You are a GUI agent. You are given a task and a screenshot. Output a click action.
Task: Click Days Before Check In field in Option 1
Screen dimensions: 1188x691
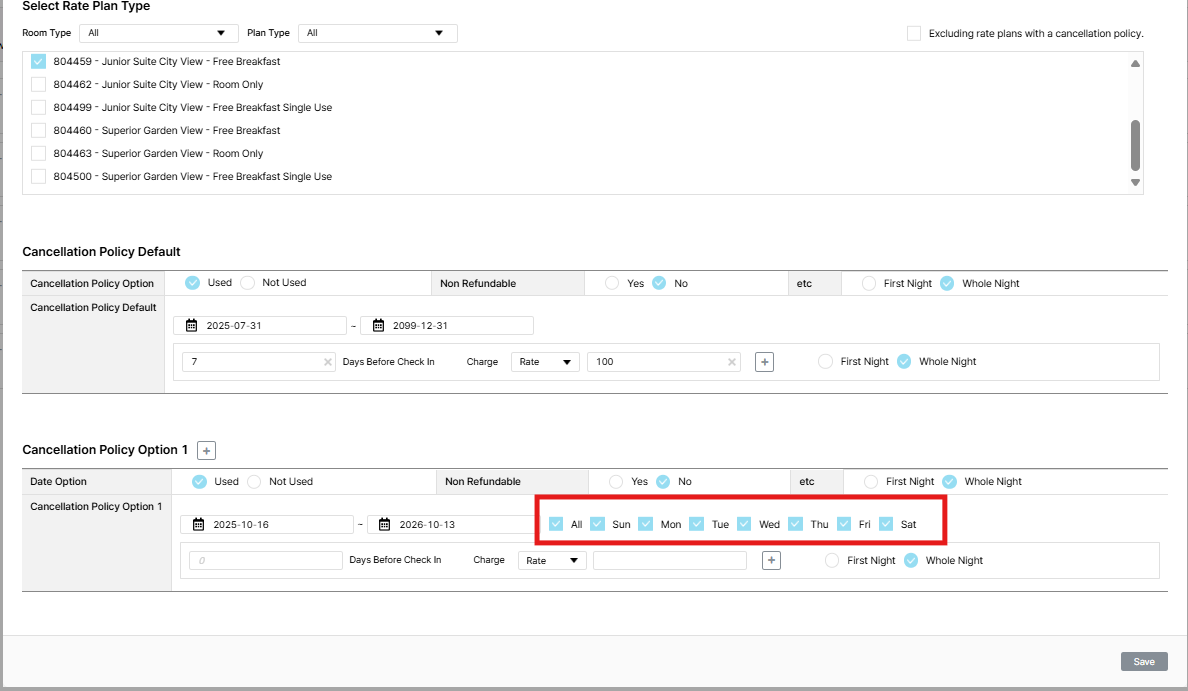[265, 561]
